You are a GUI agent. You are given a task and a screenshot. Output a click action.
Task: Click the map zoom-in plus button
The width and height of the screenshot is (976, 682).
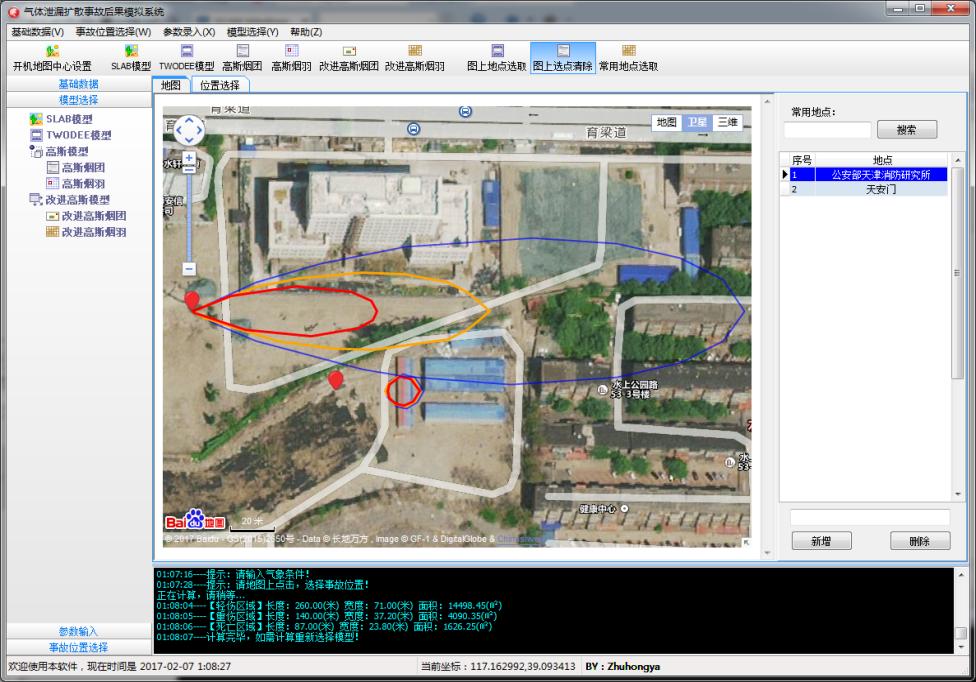189,158
